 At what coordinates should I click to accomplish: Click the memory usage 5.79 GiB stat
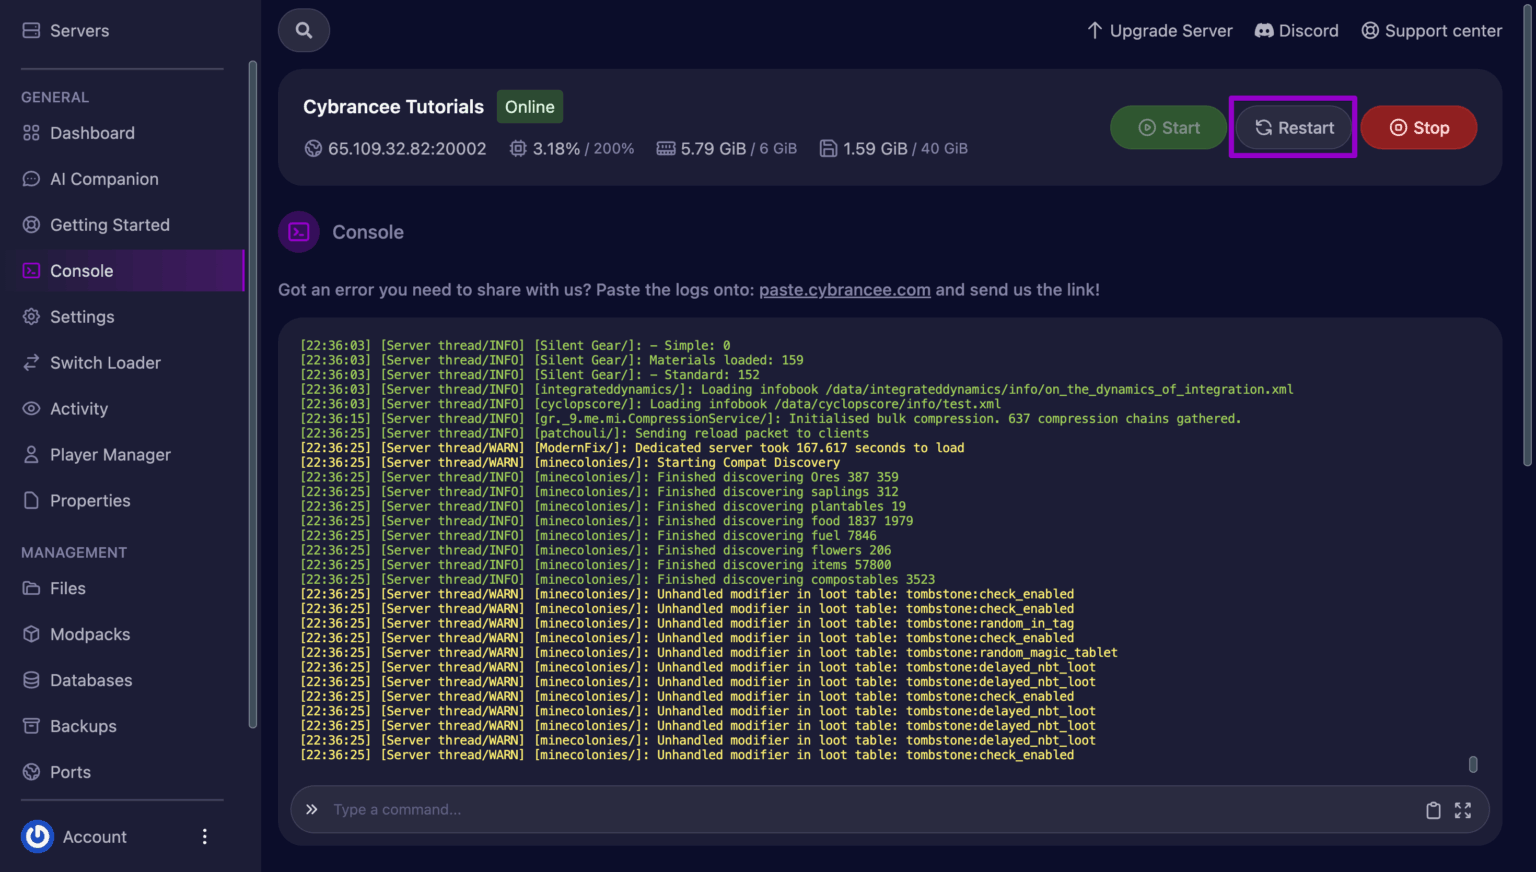click(726, 149)
